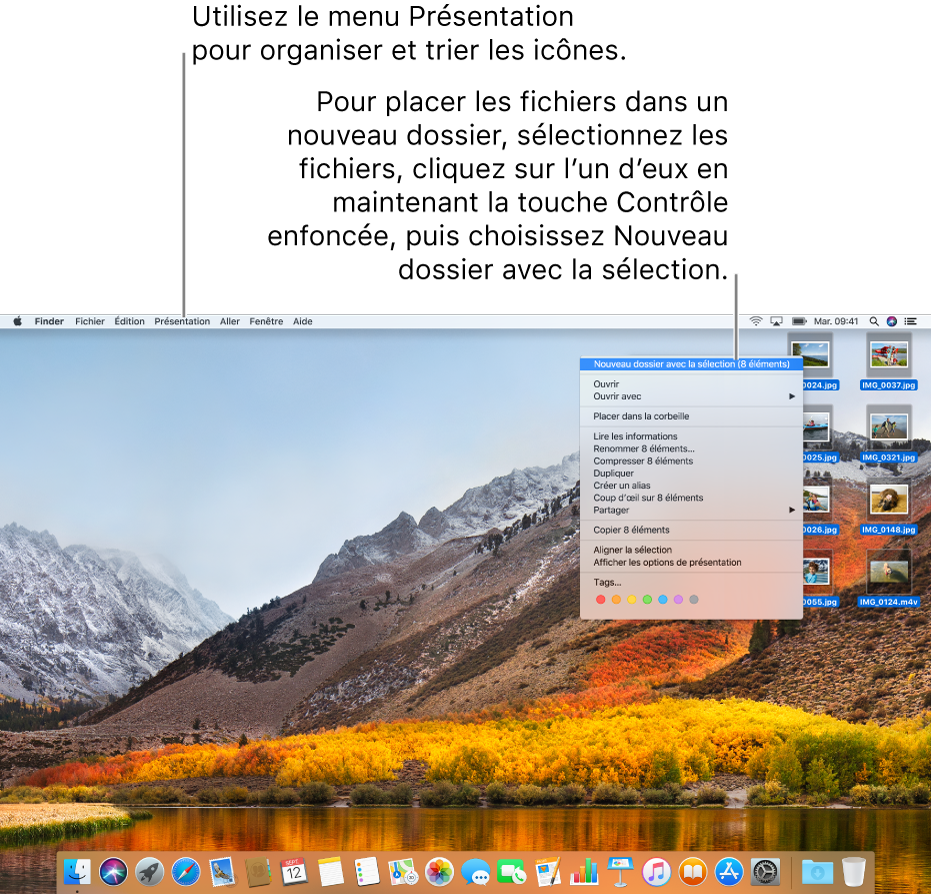Open Photos pinwheel icon in Dock
The image size is (931, 894).
point(439,872)
